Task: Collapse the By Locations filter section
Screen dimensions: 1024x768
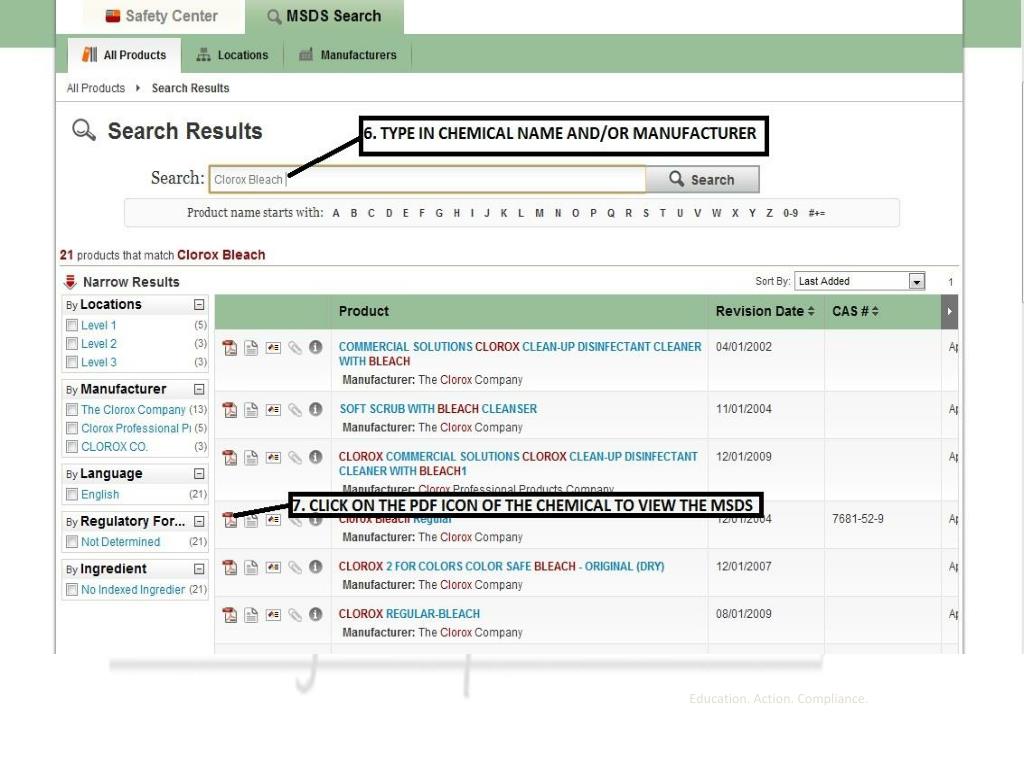Action: 199,305
